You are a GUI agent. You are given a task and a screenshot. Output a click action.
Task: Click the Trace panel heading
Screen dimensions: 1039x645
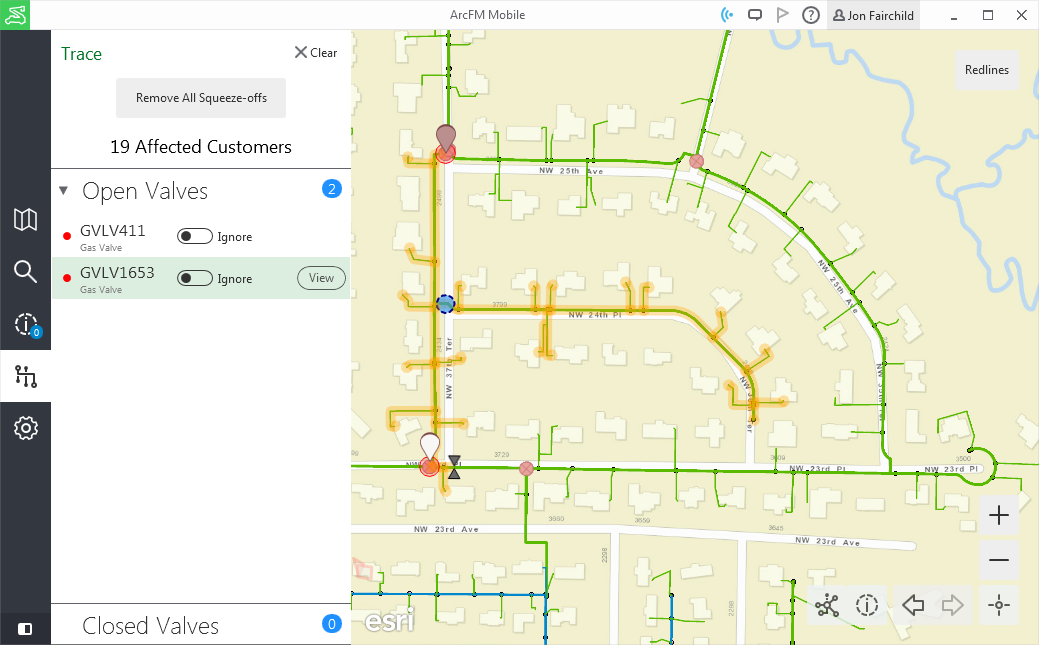82,54
